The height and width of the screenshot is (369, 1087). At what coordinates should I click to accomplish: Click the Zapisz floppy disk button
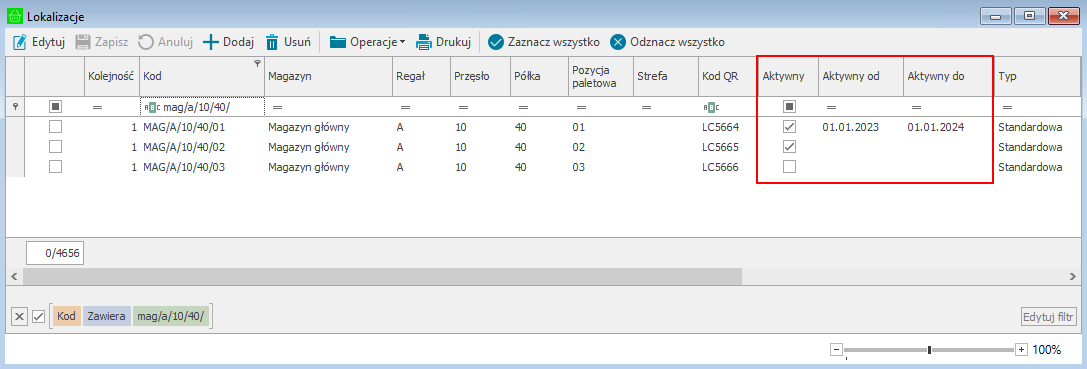tap(101, 42)
